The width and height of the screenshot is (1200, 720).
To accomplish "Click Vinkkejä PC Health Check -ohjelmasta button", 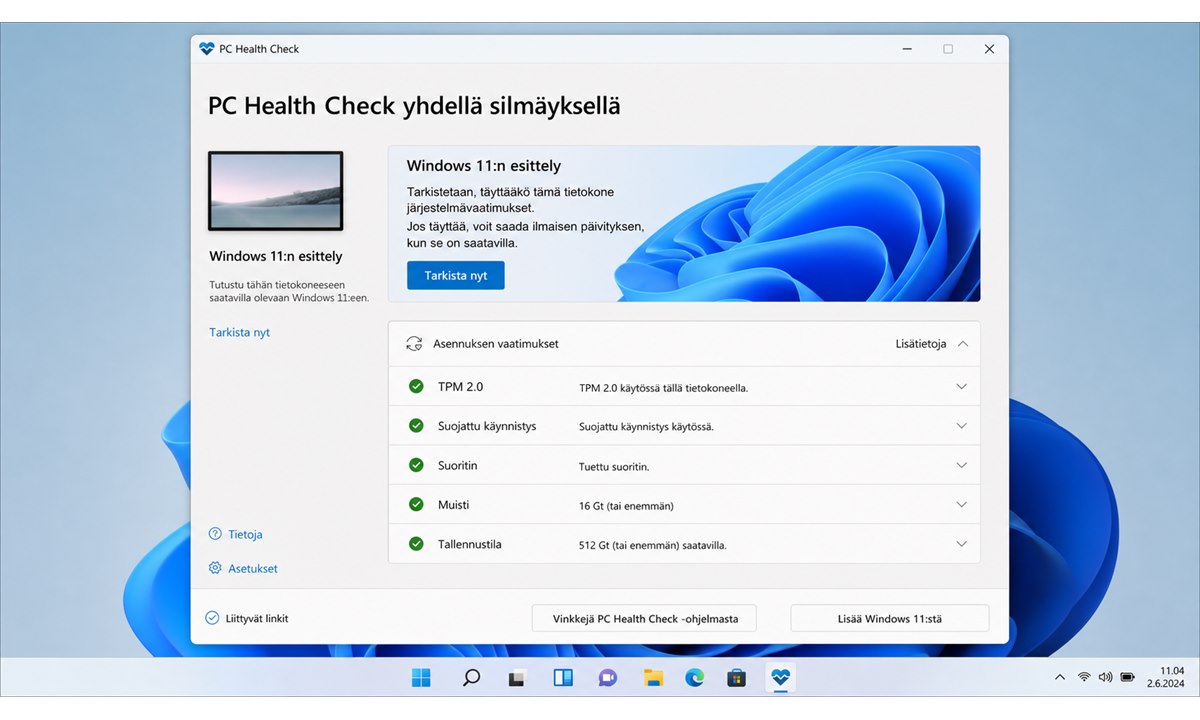I will point(645,618).
